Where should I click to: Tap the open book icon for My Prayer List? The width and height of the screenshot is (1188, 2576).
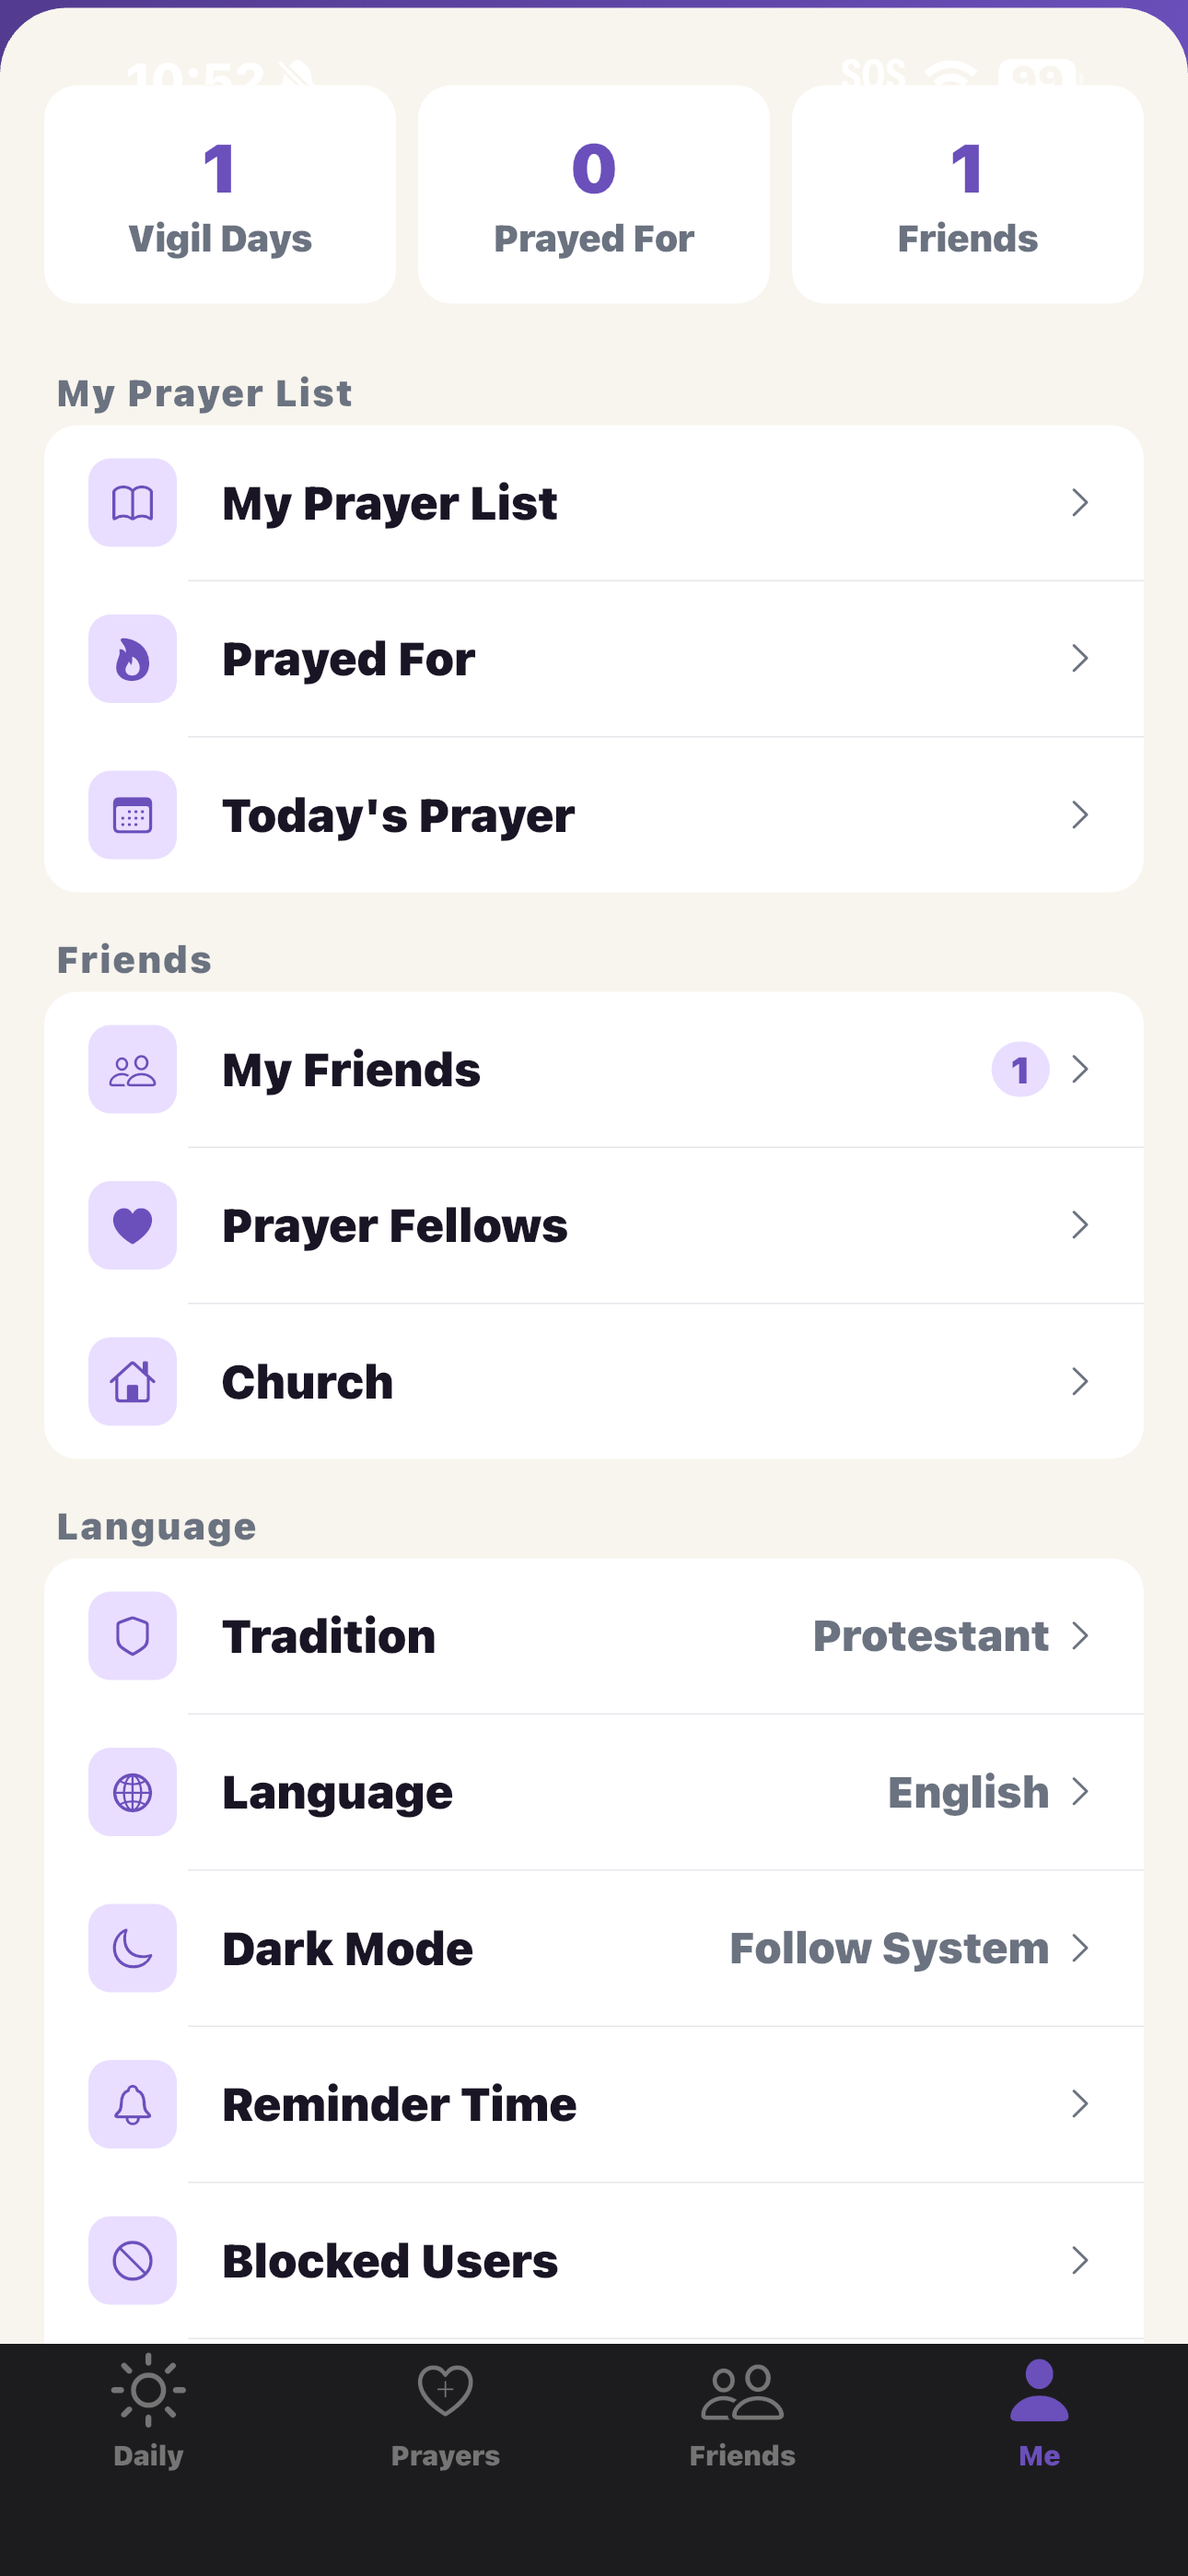(132, 503)
